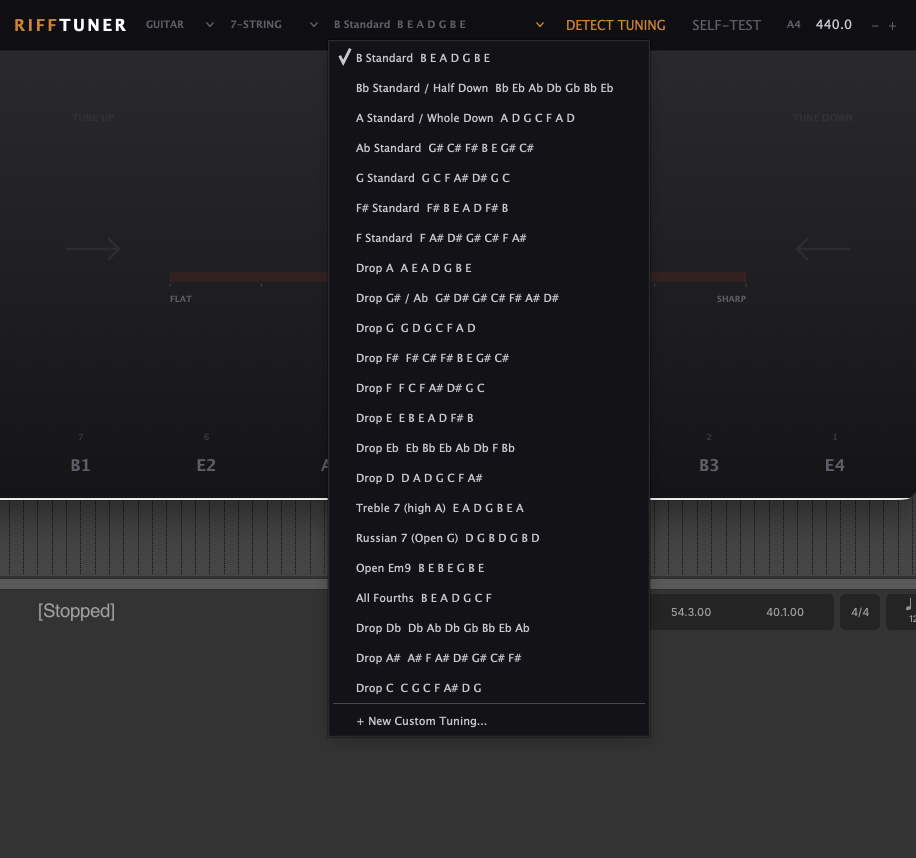Select Drop A# tuning

[x=488, y=658]
